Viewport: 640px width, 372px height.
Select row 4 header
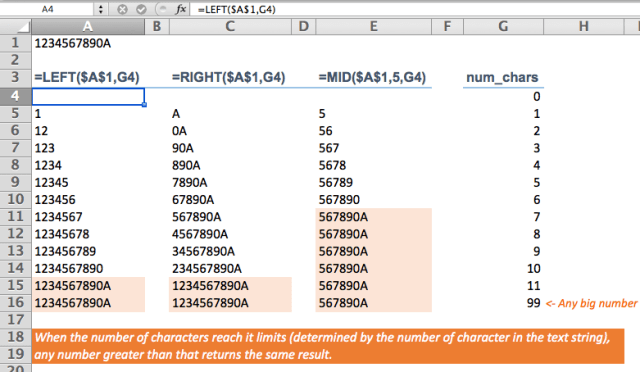(x=16, y=96)
